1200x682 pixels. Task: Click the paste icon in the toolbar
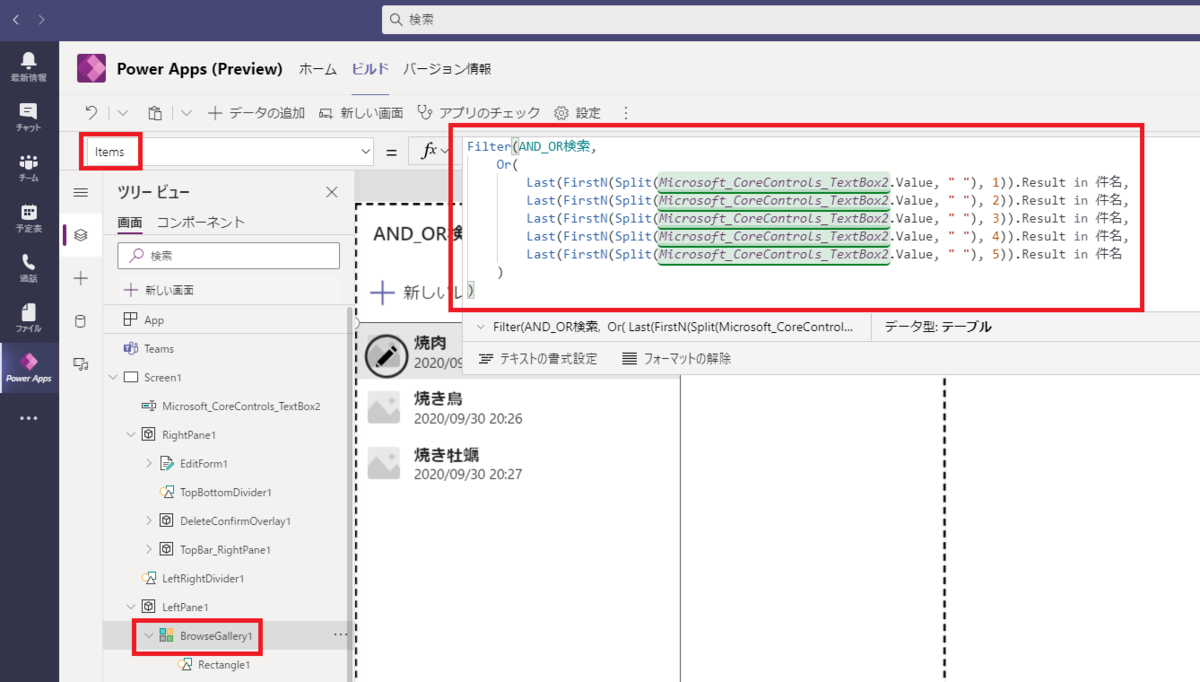pyautogui.click(x=155, y=113)
